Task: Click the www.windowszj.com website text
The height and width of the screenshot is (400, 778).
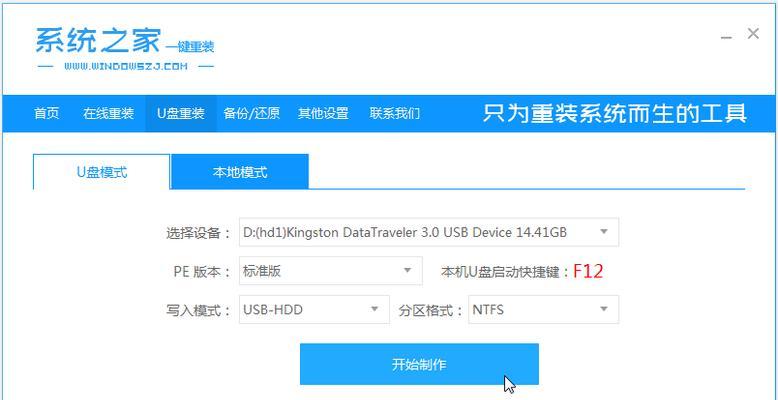Action: (126, 66)
